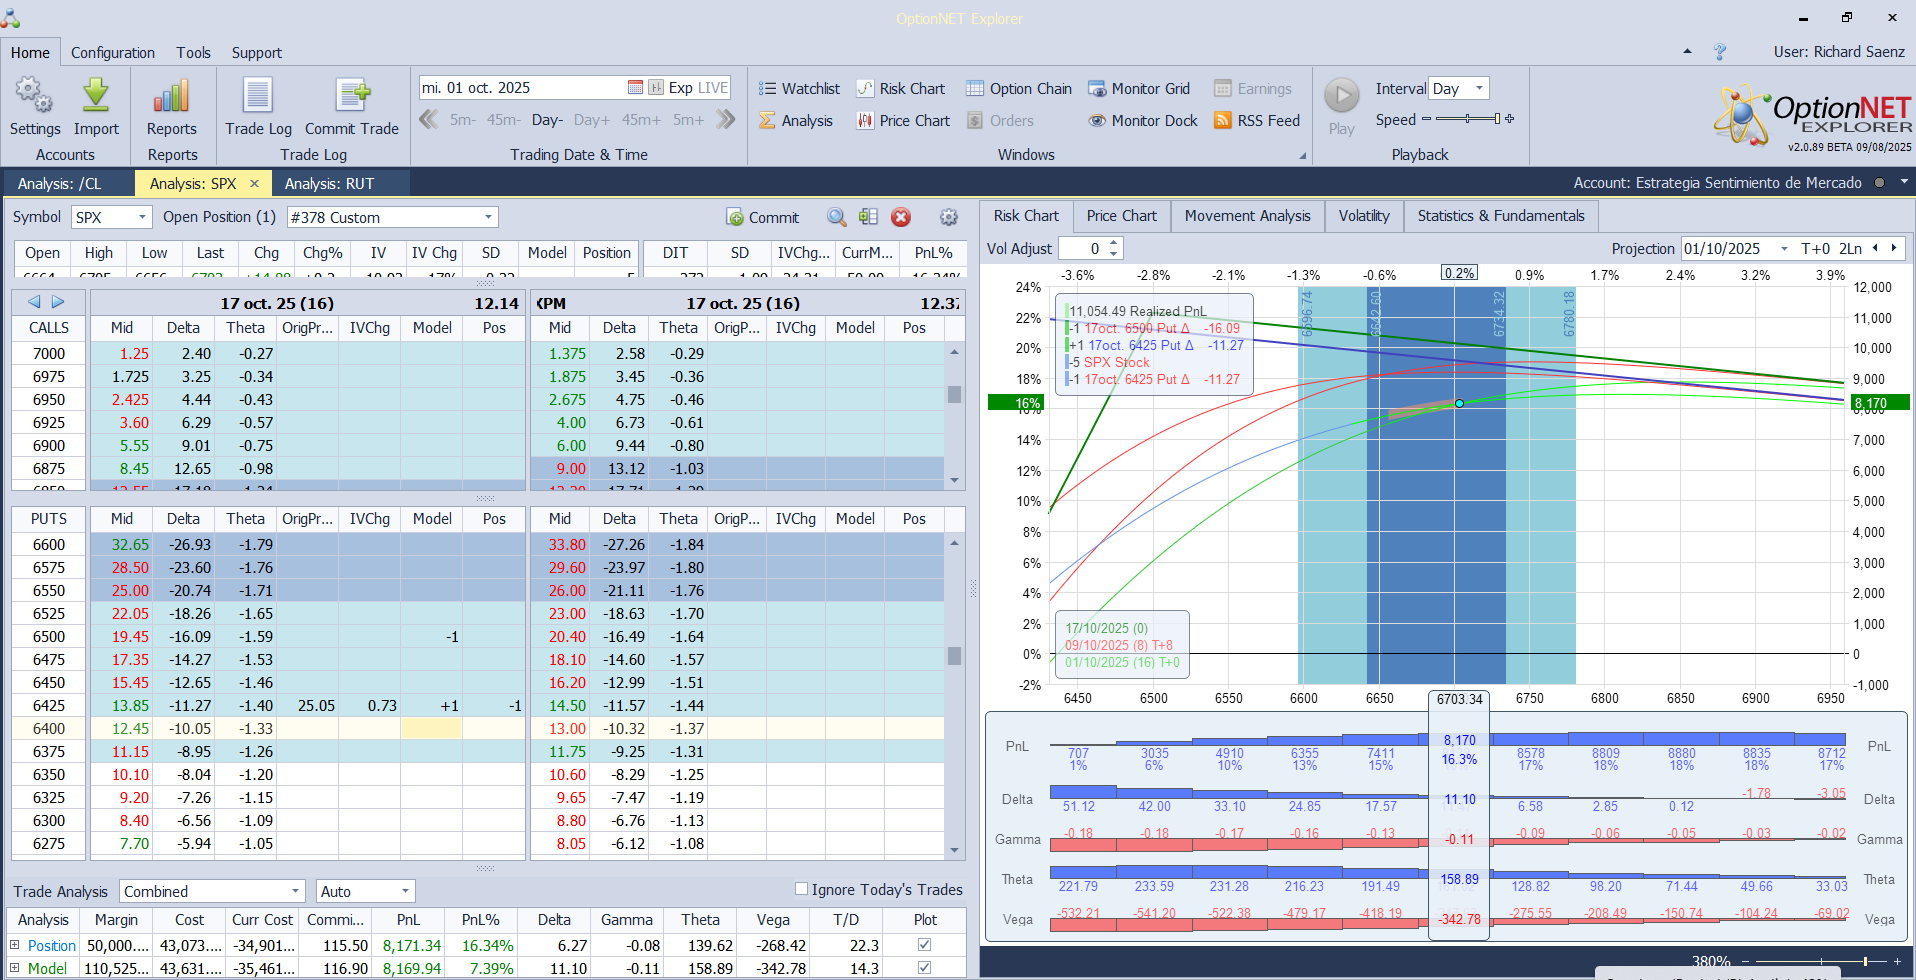Click the Commit Trade icon
This screenshot has height=980, width=1916.
click(x=351, y=97)
